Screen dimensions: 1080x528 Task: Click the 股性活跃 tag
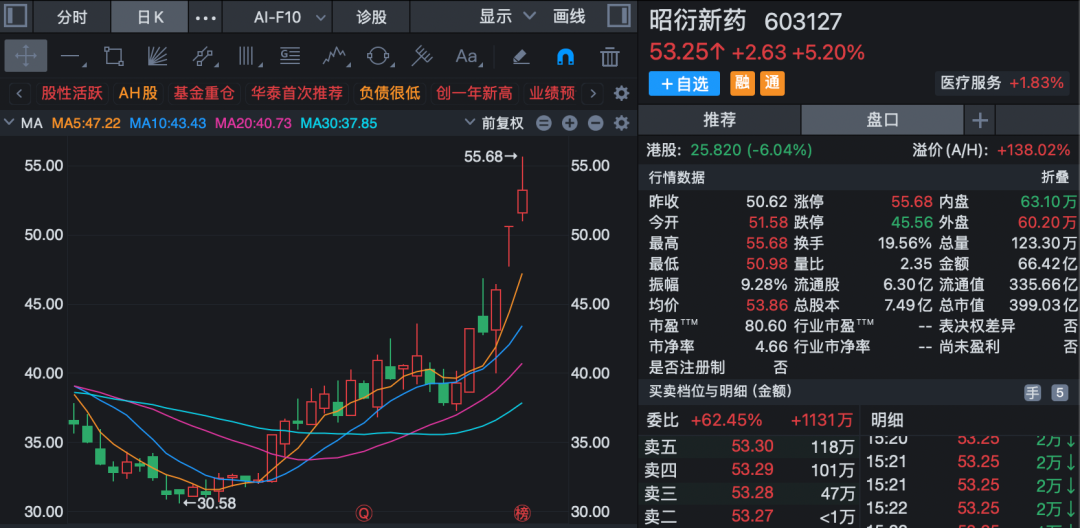[72, 93]
